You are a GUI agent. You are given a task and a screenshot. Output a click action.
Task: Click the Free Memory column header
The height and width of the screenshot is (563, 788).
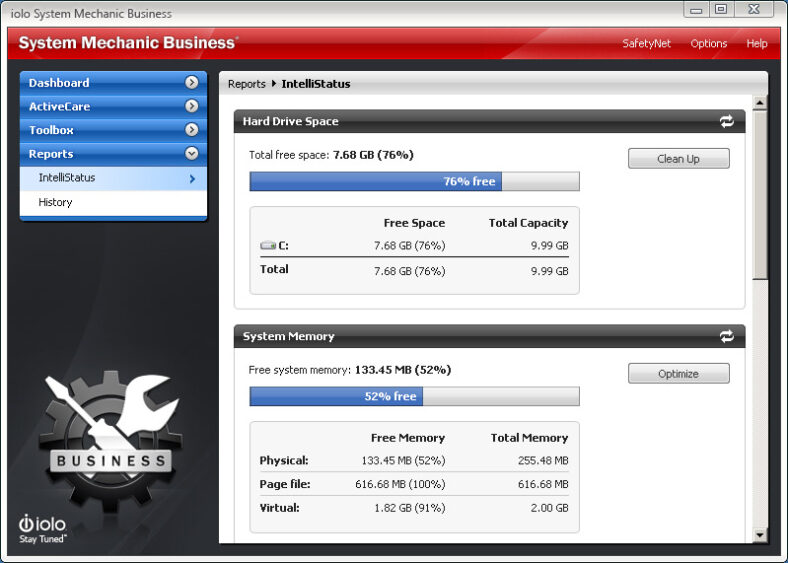pos(408,438)
